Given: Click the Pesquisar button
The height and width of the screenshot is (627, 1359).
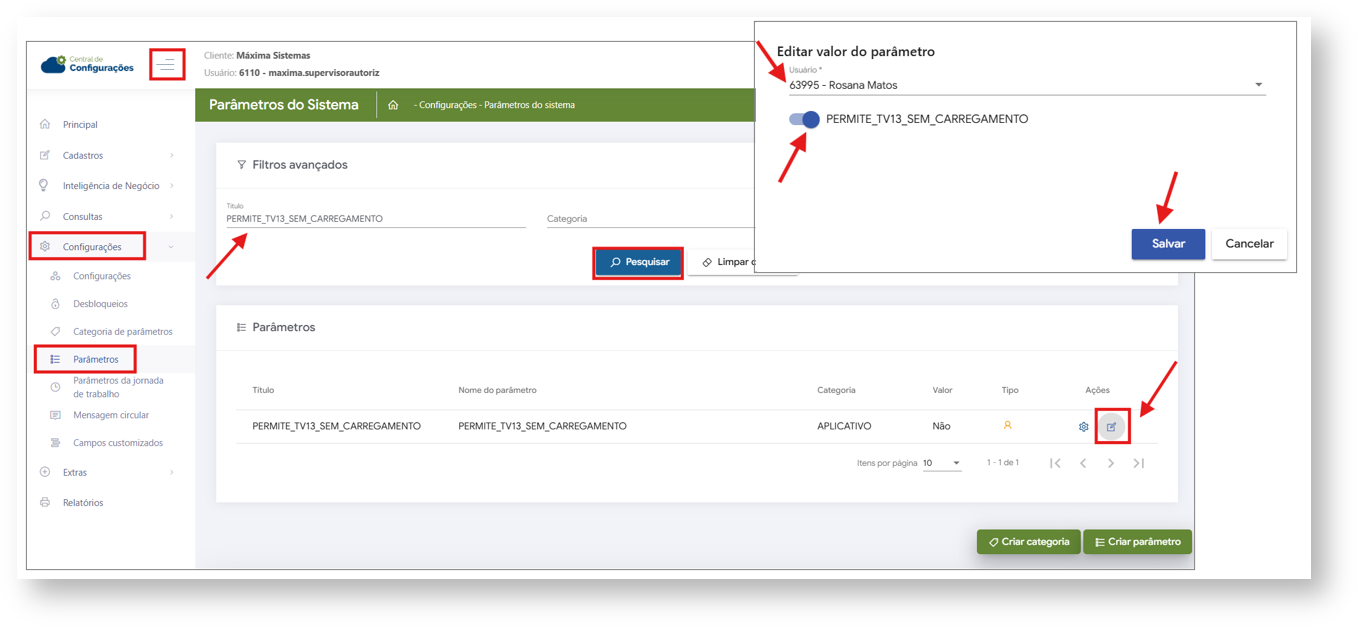Looking at the screenshot, I should tap(639, 262).
